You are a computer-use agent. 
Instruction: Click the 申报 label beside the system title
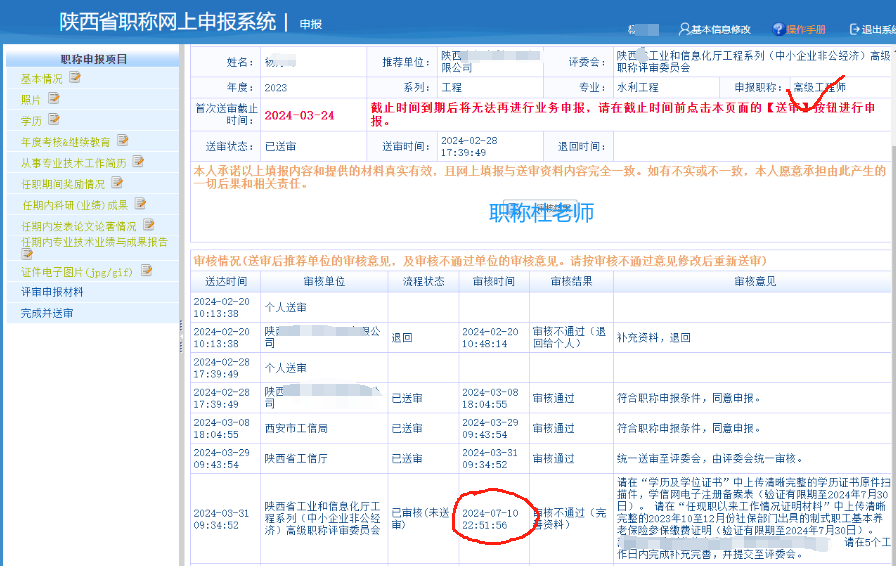311,23
